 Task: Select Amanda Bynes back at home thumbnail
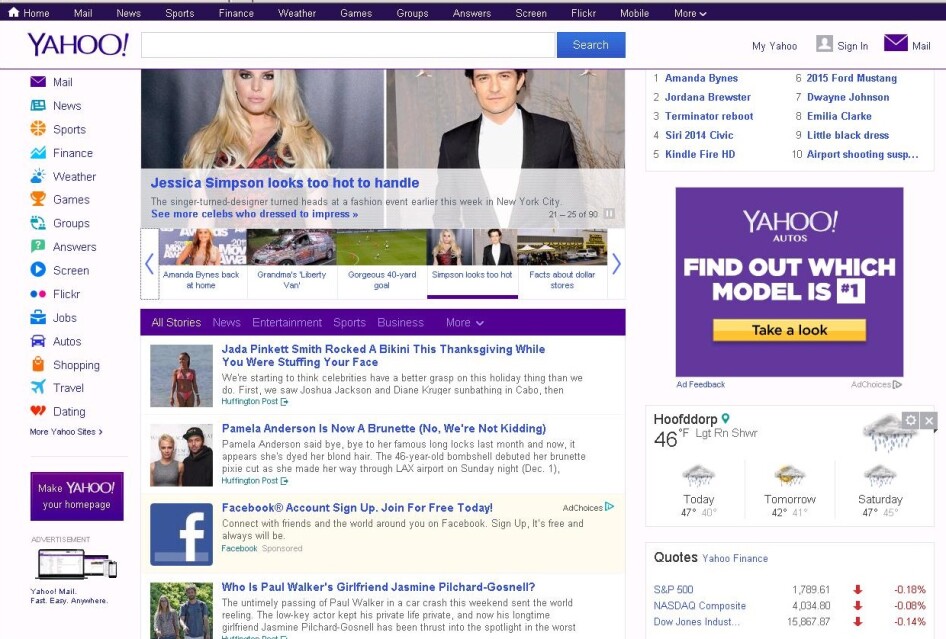(202, 264)
